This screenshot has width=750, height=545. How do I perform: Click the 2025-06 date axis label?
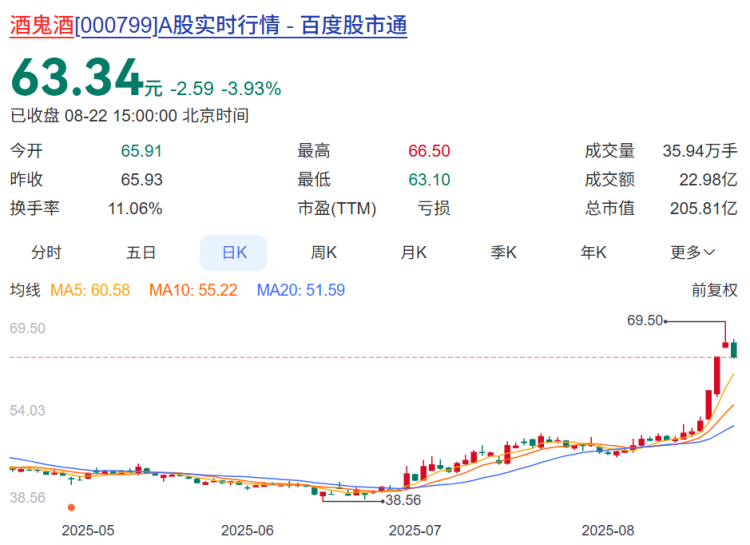pyautogui.click(x=247, y=530)
